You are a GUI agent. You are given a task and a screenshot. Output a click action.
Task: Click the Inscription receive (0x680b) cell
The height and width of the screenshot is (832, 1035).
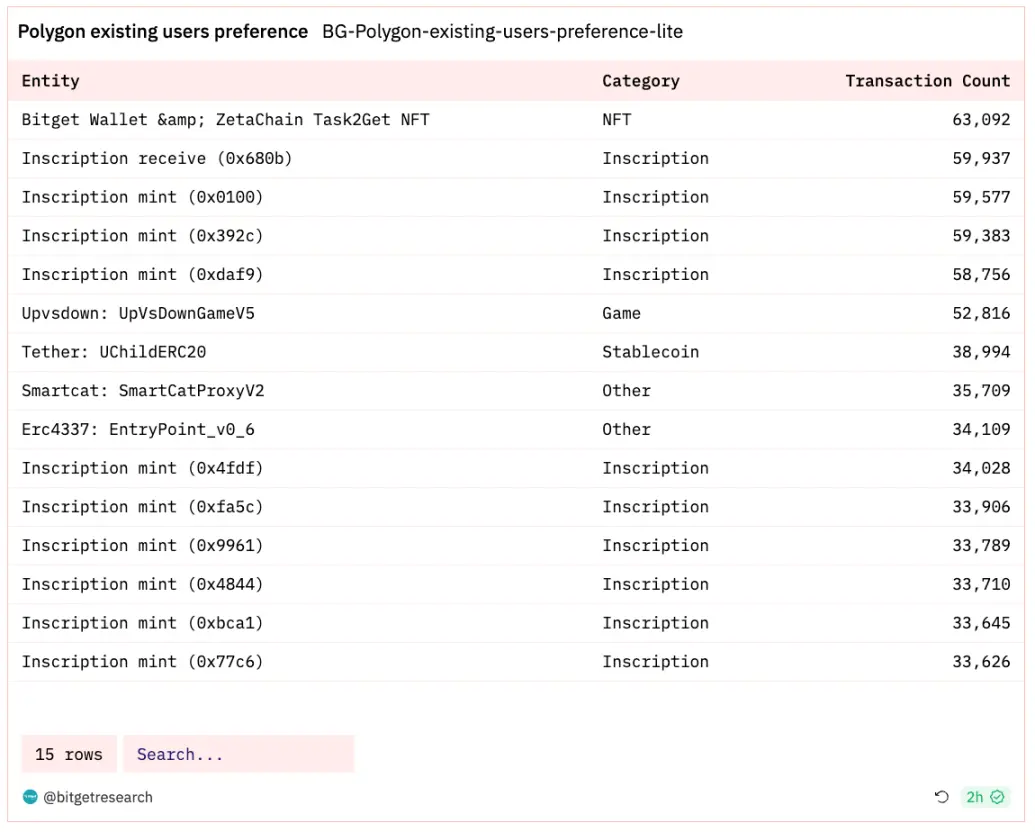(157, 158)
